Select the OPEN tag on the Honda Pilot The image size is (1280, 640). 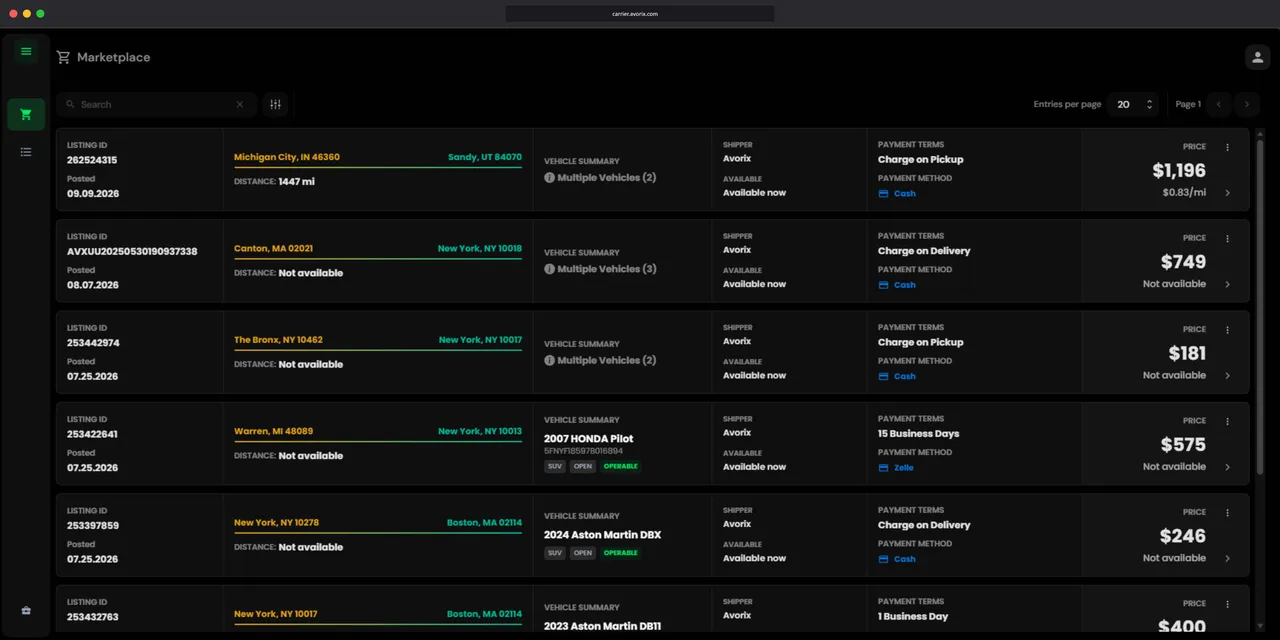click(x=583, y=466)
